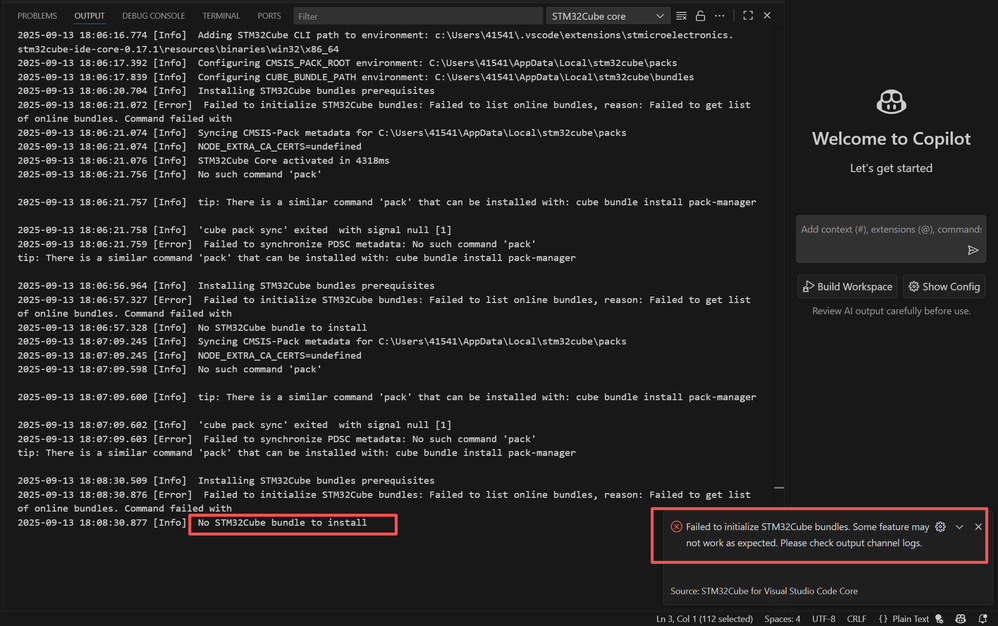
Task: Open Copilot status icon in status bar
Action: pos(960,619)
